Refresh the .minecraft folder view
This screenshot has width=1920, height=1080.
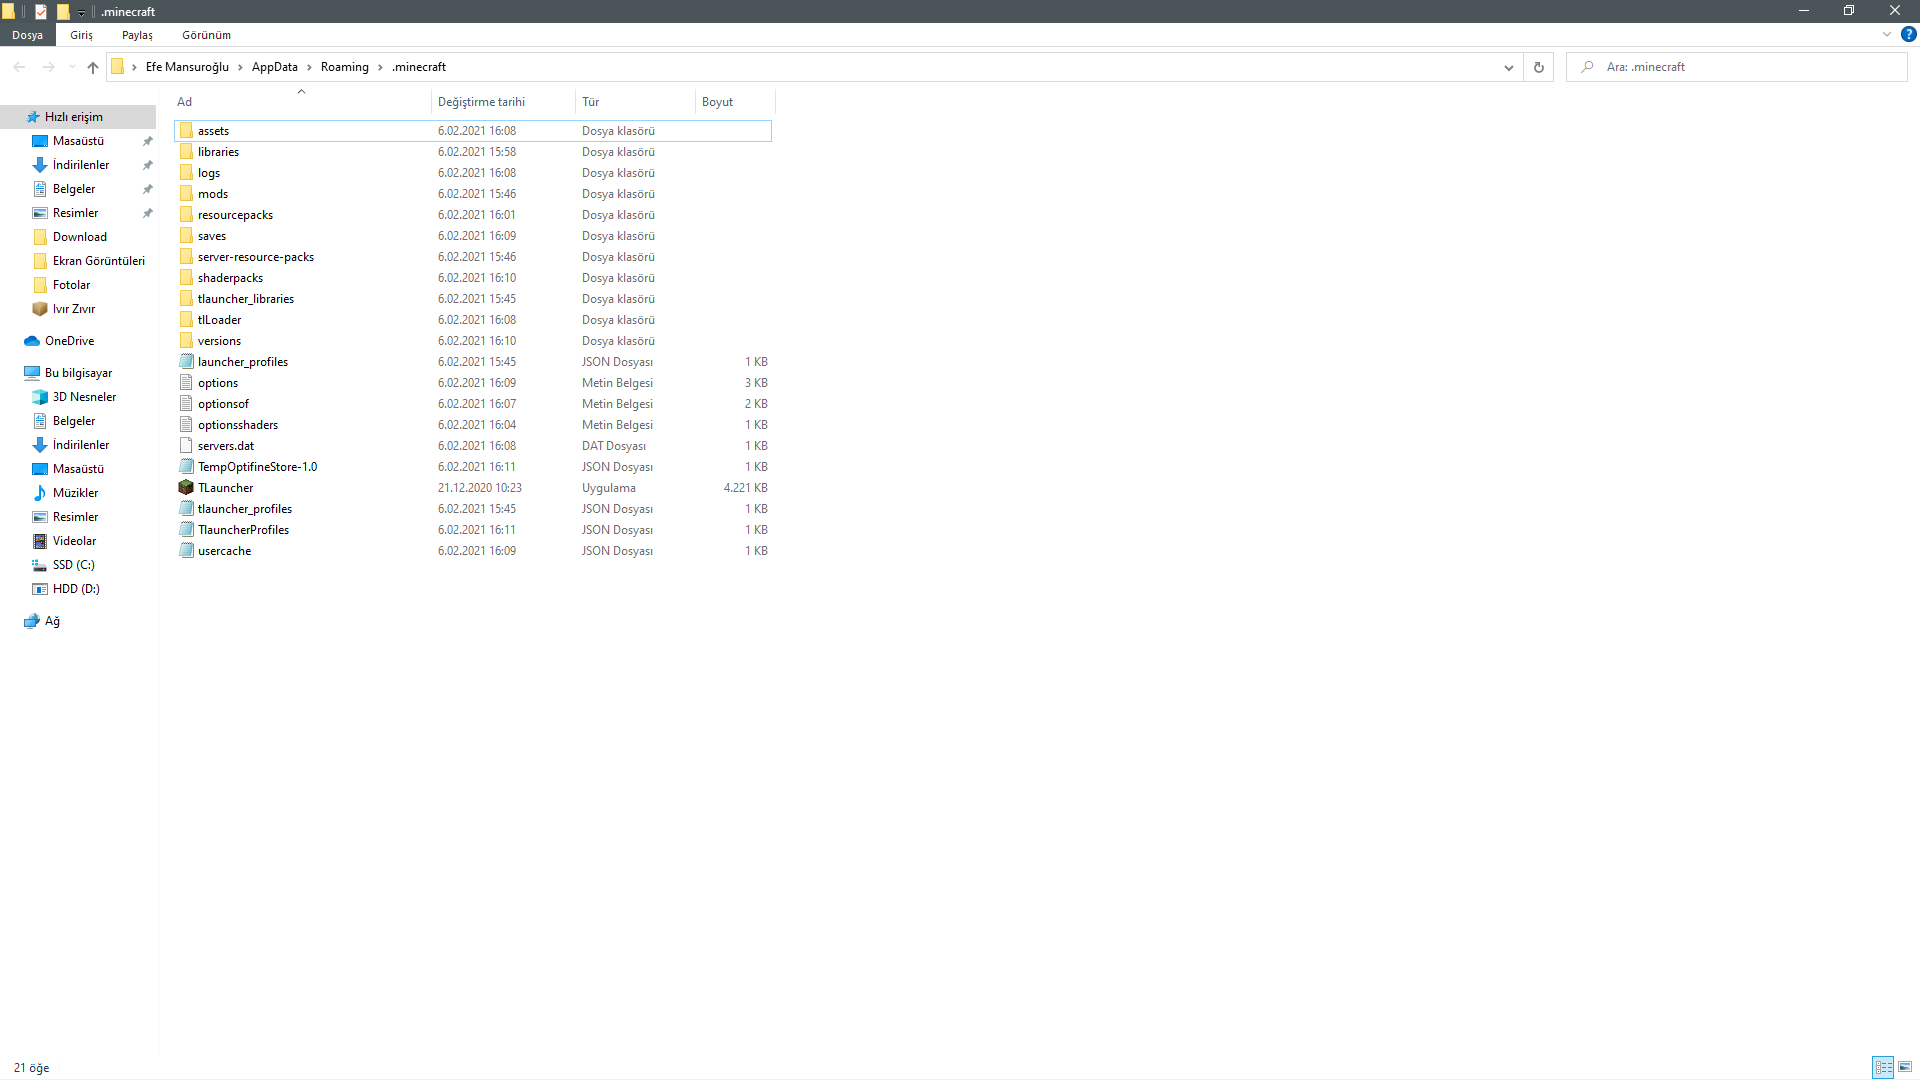1539,67
